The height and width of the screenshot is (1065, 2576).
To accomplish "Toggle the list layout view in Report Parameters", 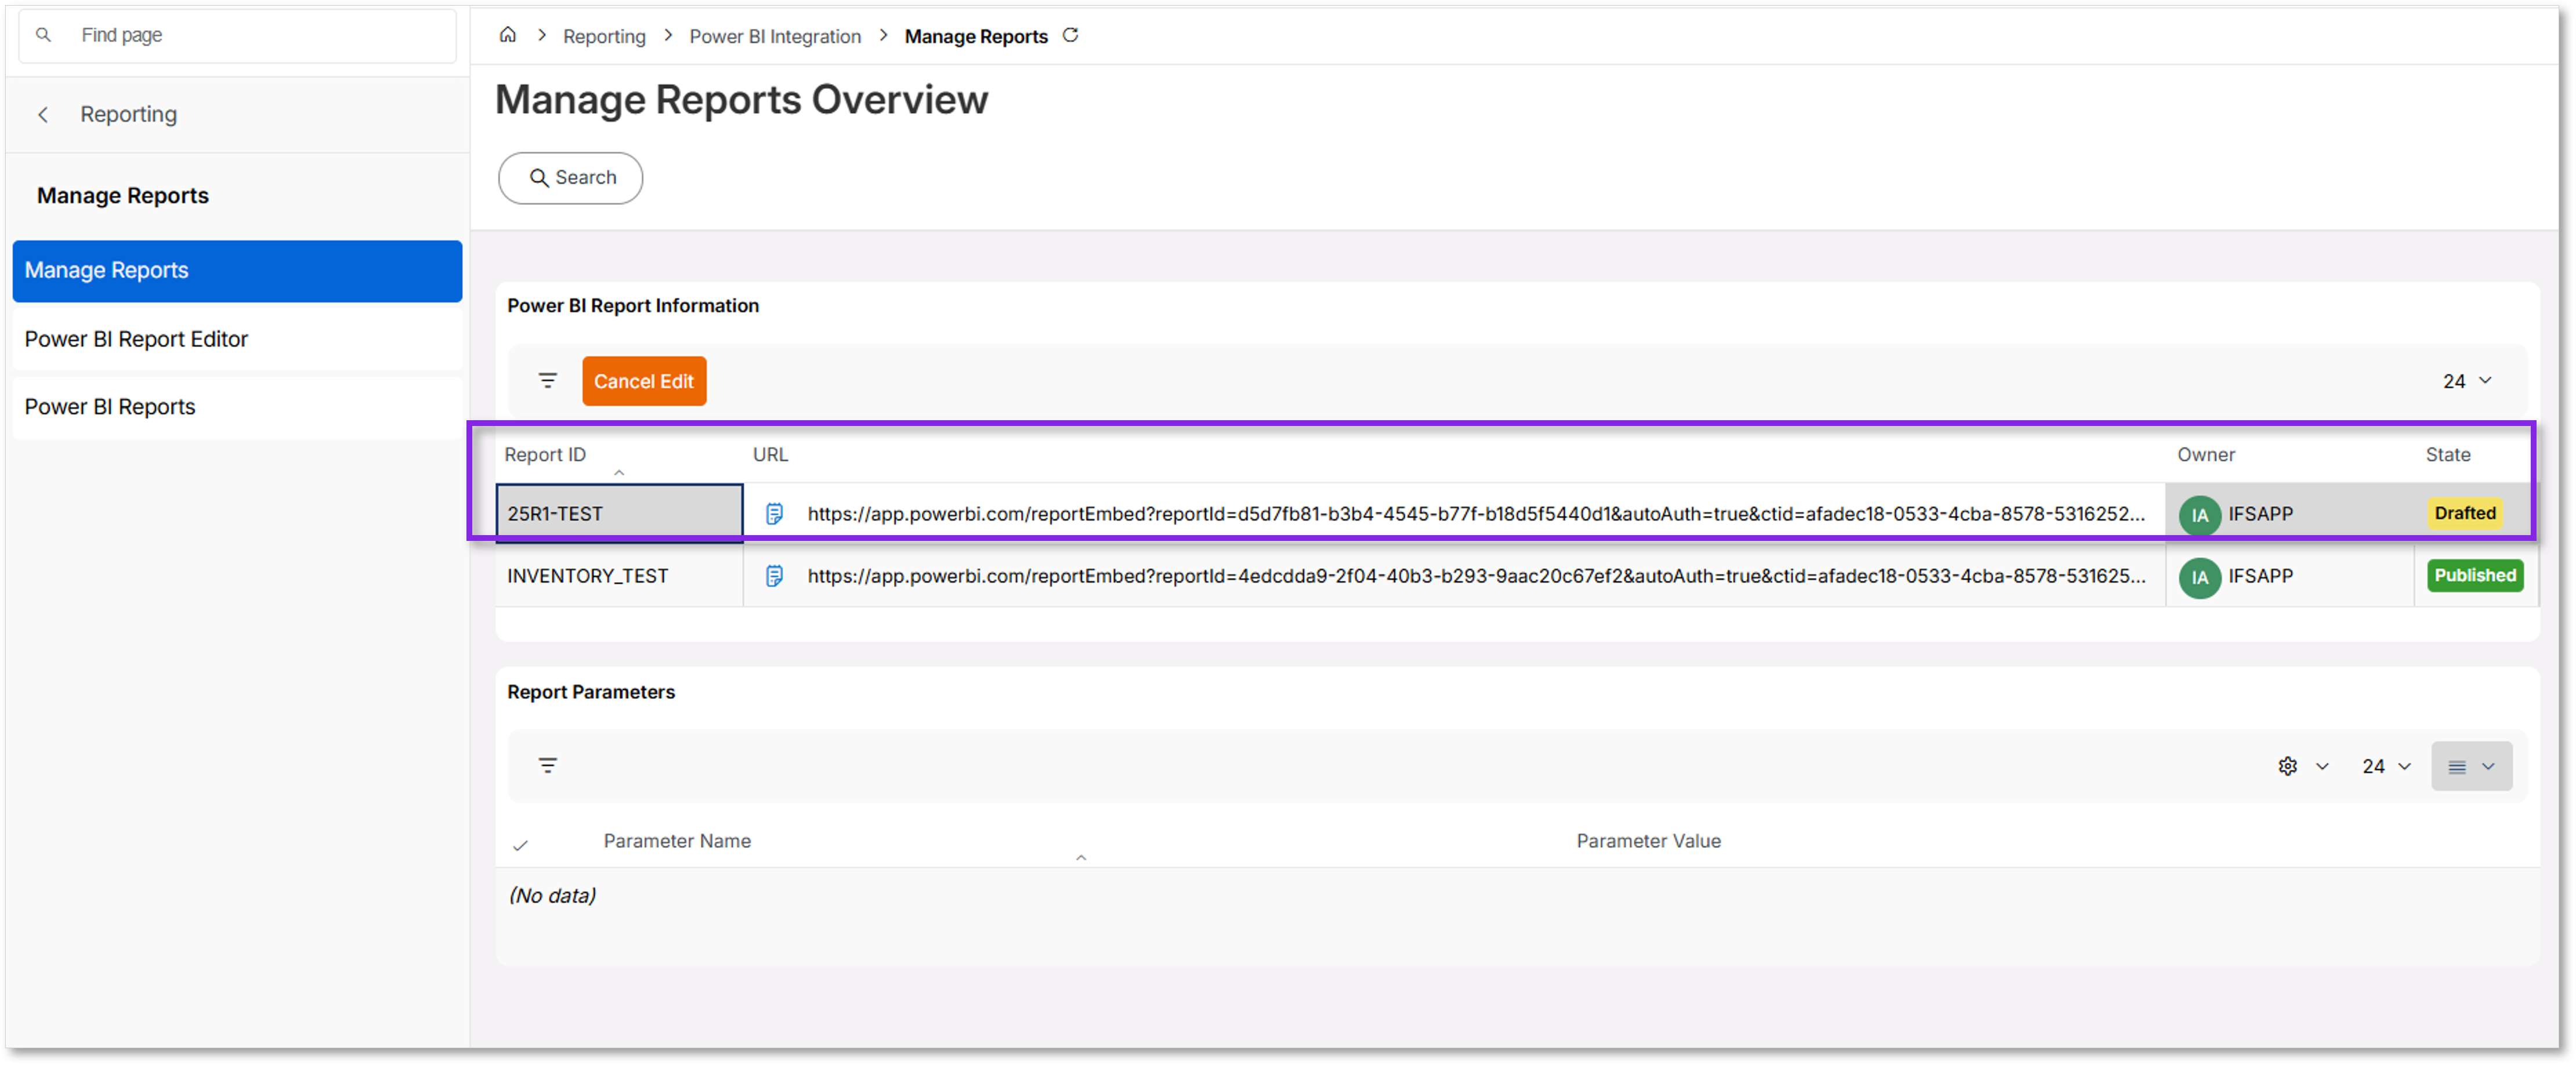I will click(x=2458, y=766).
